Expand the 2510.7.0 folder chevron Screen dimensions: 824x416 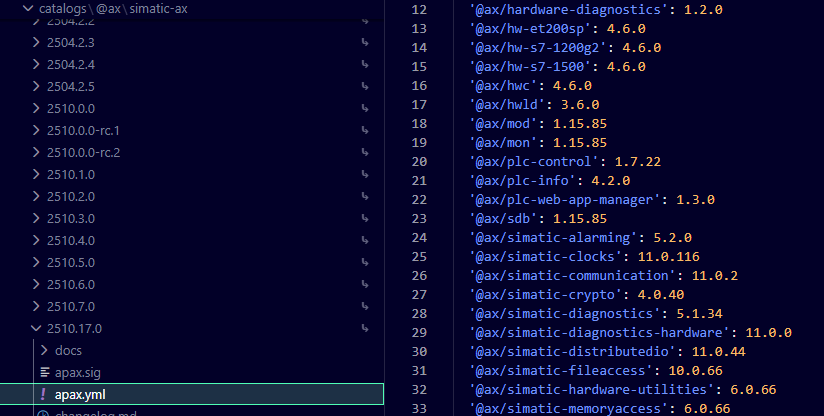click(36, 306)
